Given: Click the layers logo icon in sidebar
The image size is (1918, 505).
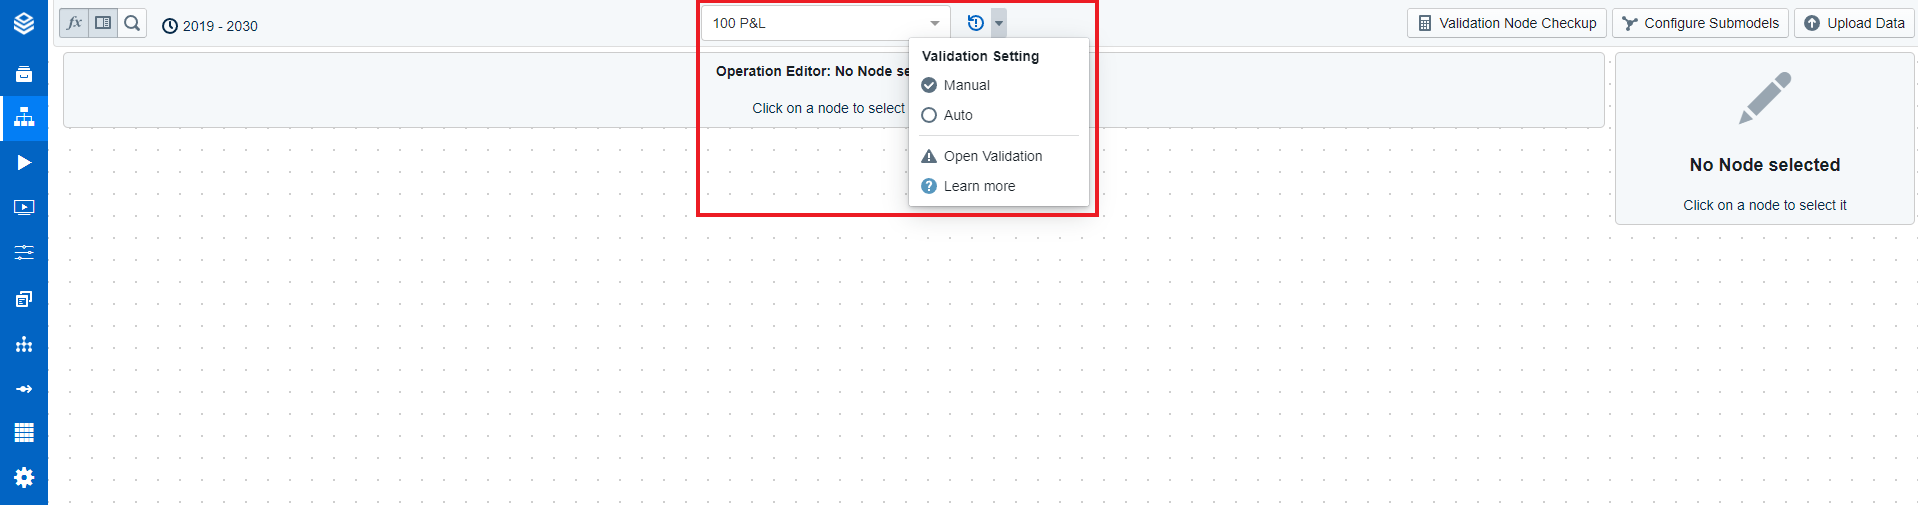Looking at the screenshot, I should click(24, 23).
